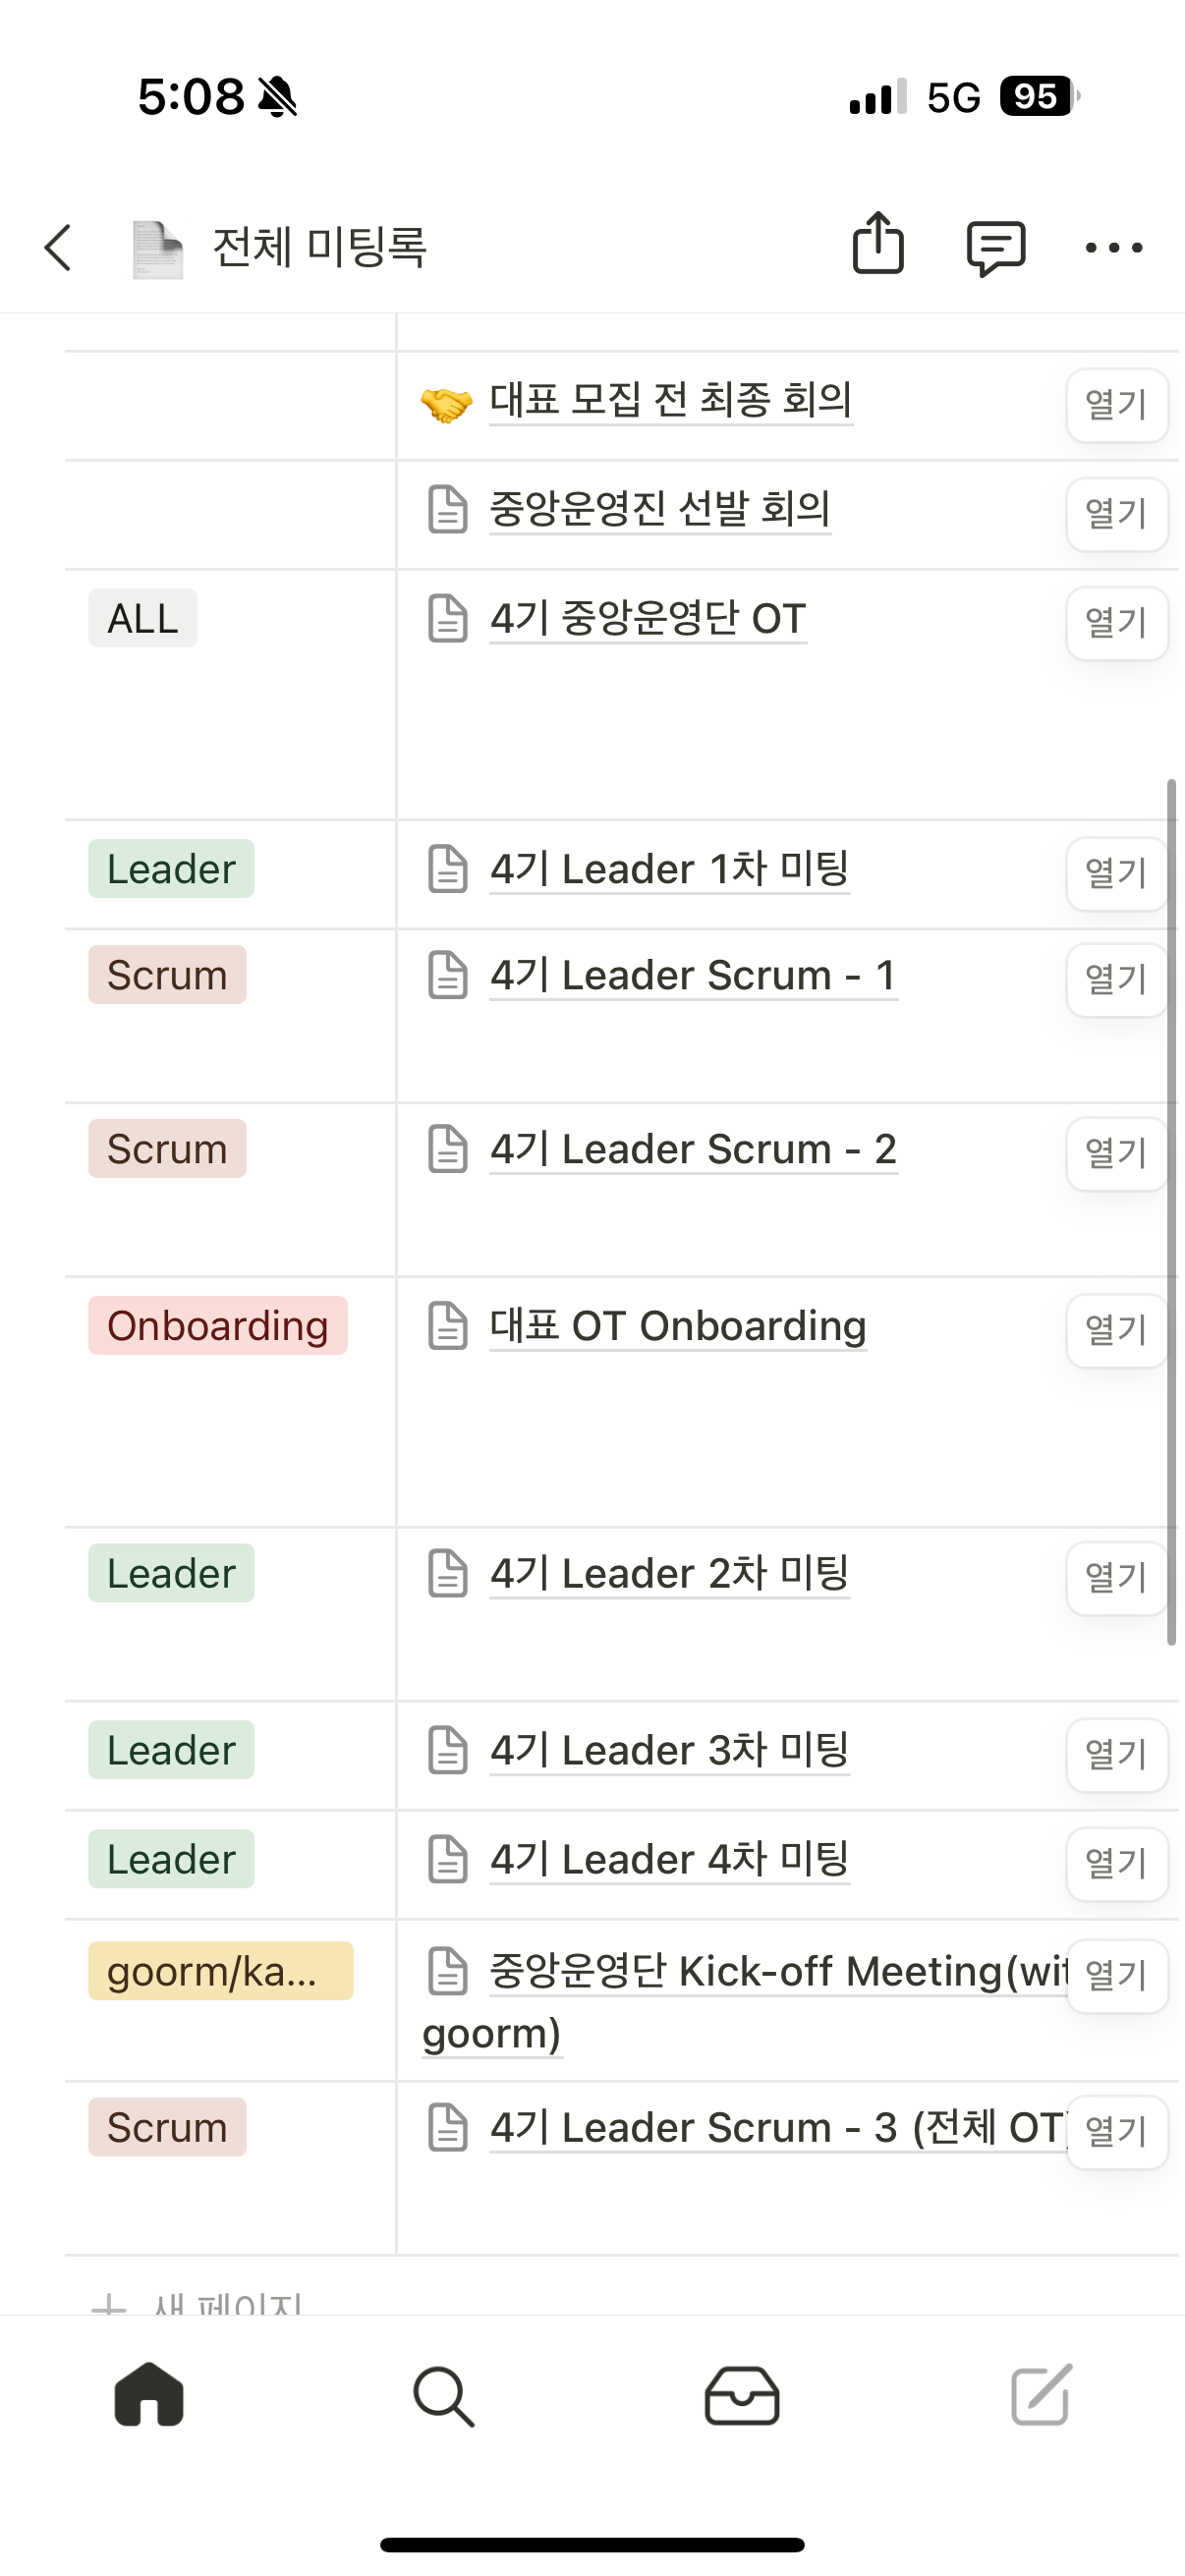Tap the handshake emoji page icon
This screenshot has width=1185, height=2576.
pos(446,403)
